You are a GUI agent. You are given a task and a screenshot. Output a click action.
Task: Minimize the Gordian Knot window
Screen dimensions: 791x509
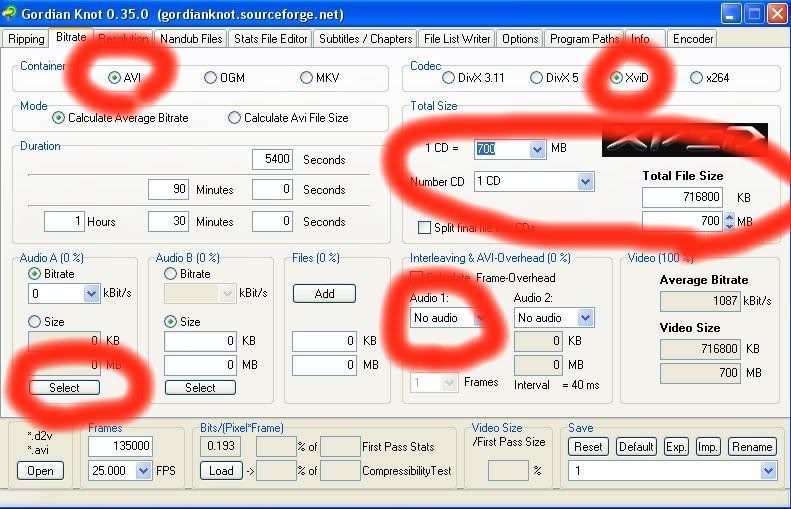point(730,14)
